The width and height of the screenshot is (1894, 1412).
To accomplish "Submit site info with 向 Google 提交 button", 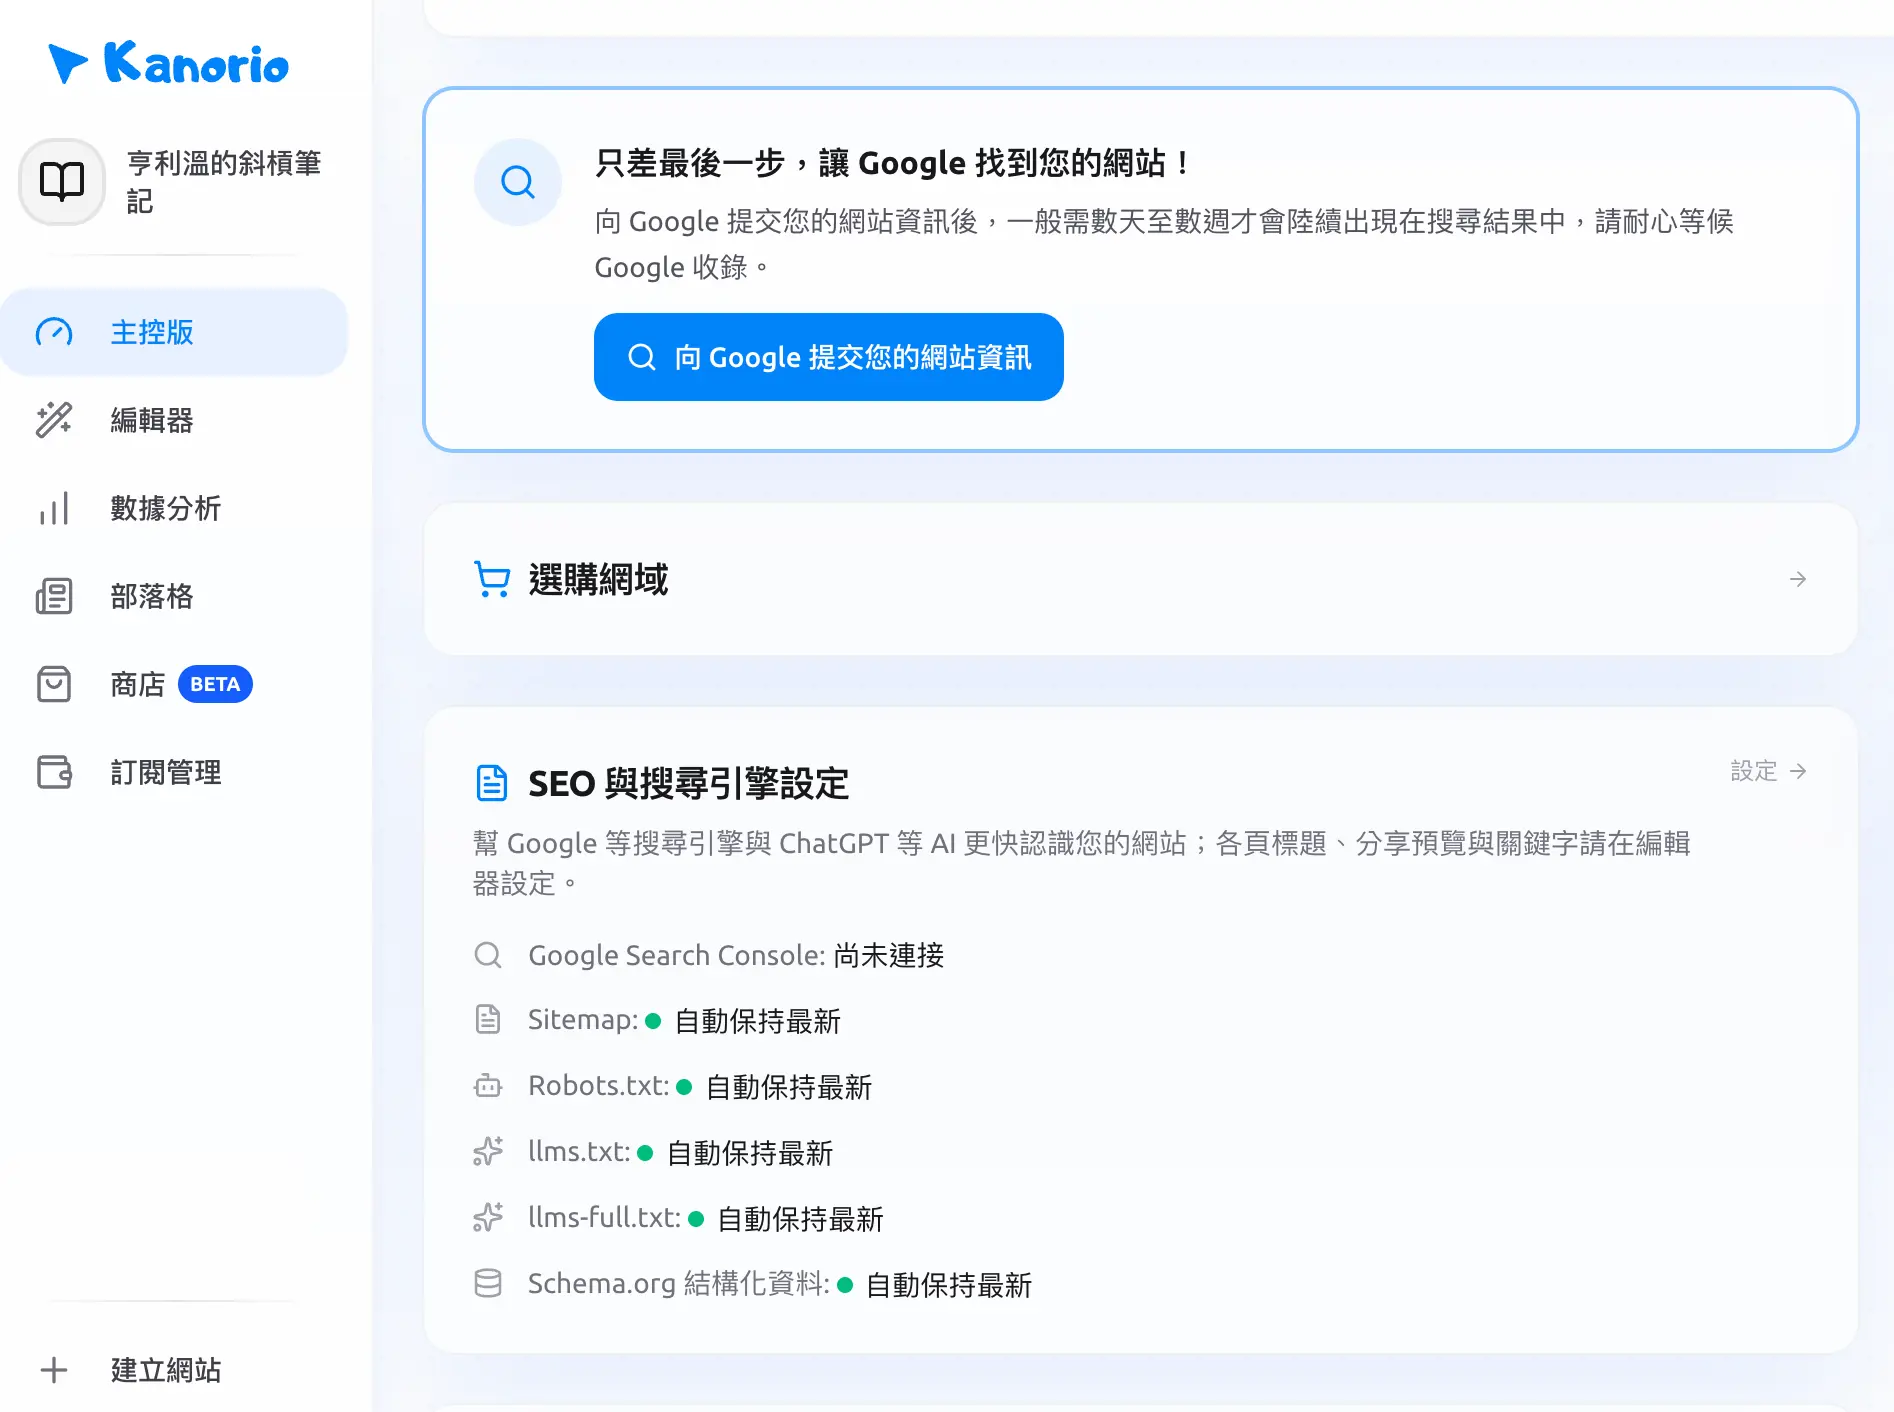I will 829,357.
